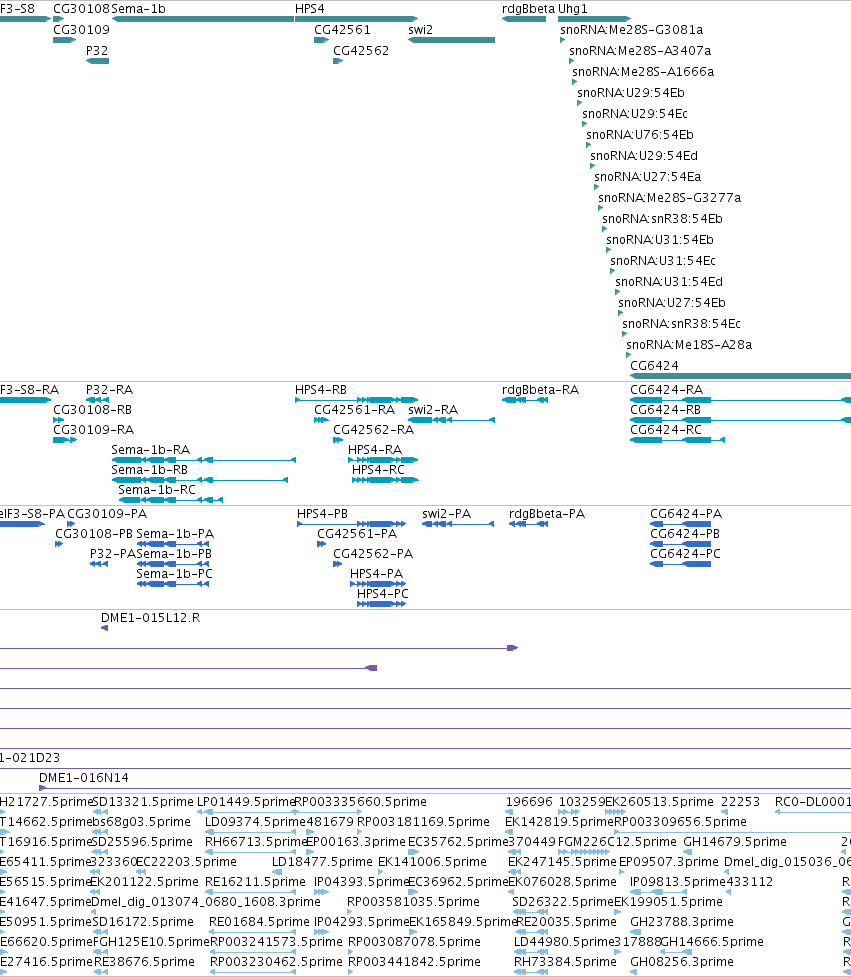
Task: Click the CG6424-RB transcript label
Action: (x=665, y=410)
